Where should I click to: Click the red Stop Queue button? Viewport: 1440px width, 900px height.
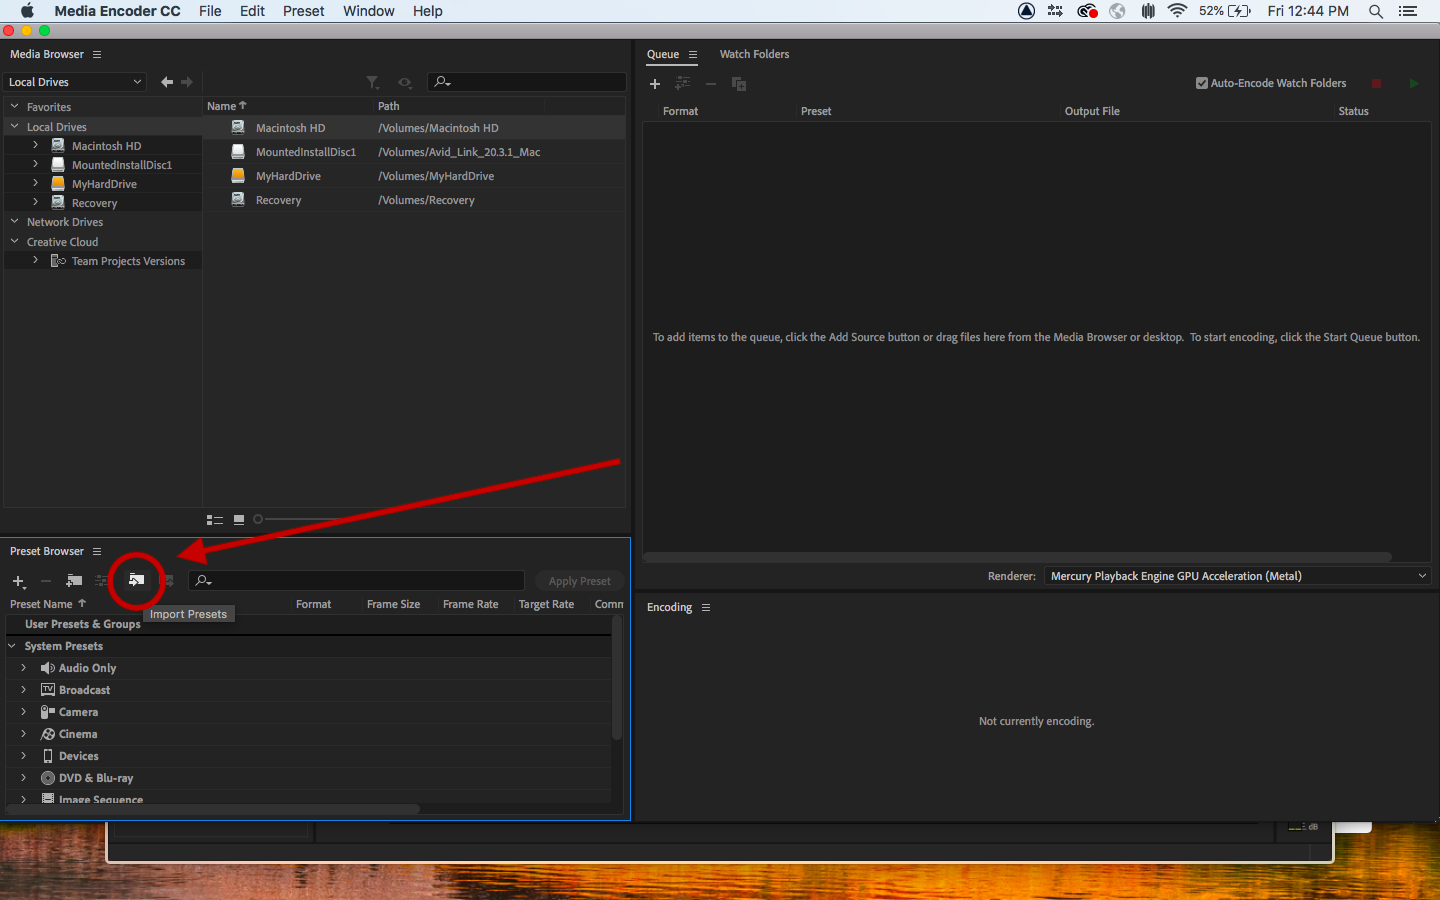coord(1376,84)
